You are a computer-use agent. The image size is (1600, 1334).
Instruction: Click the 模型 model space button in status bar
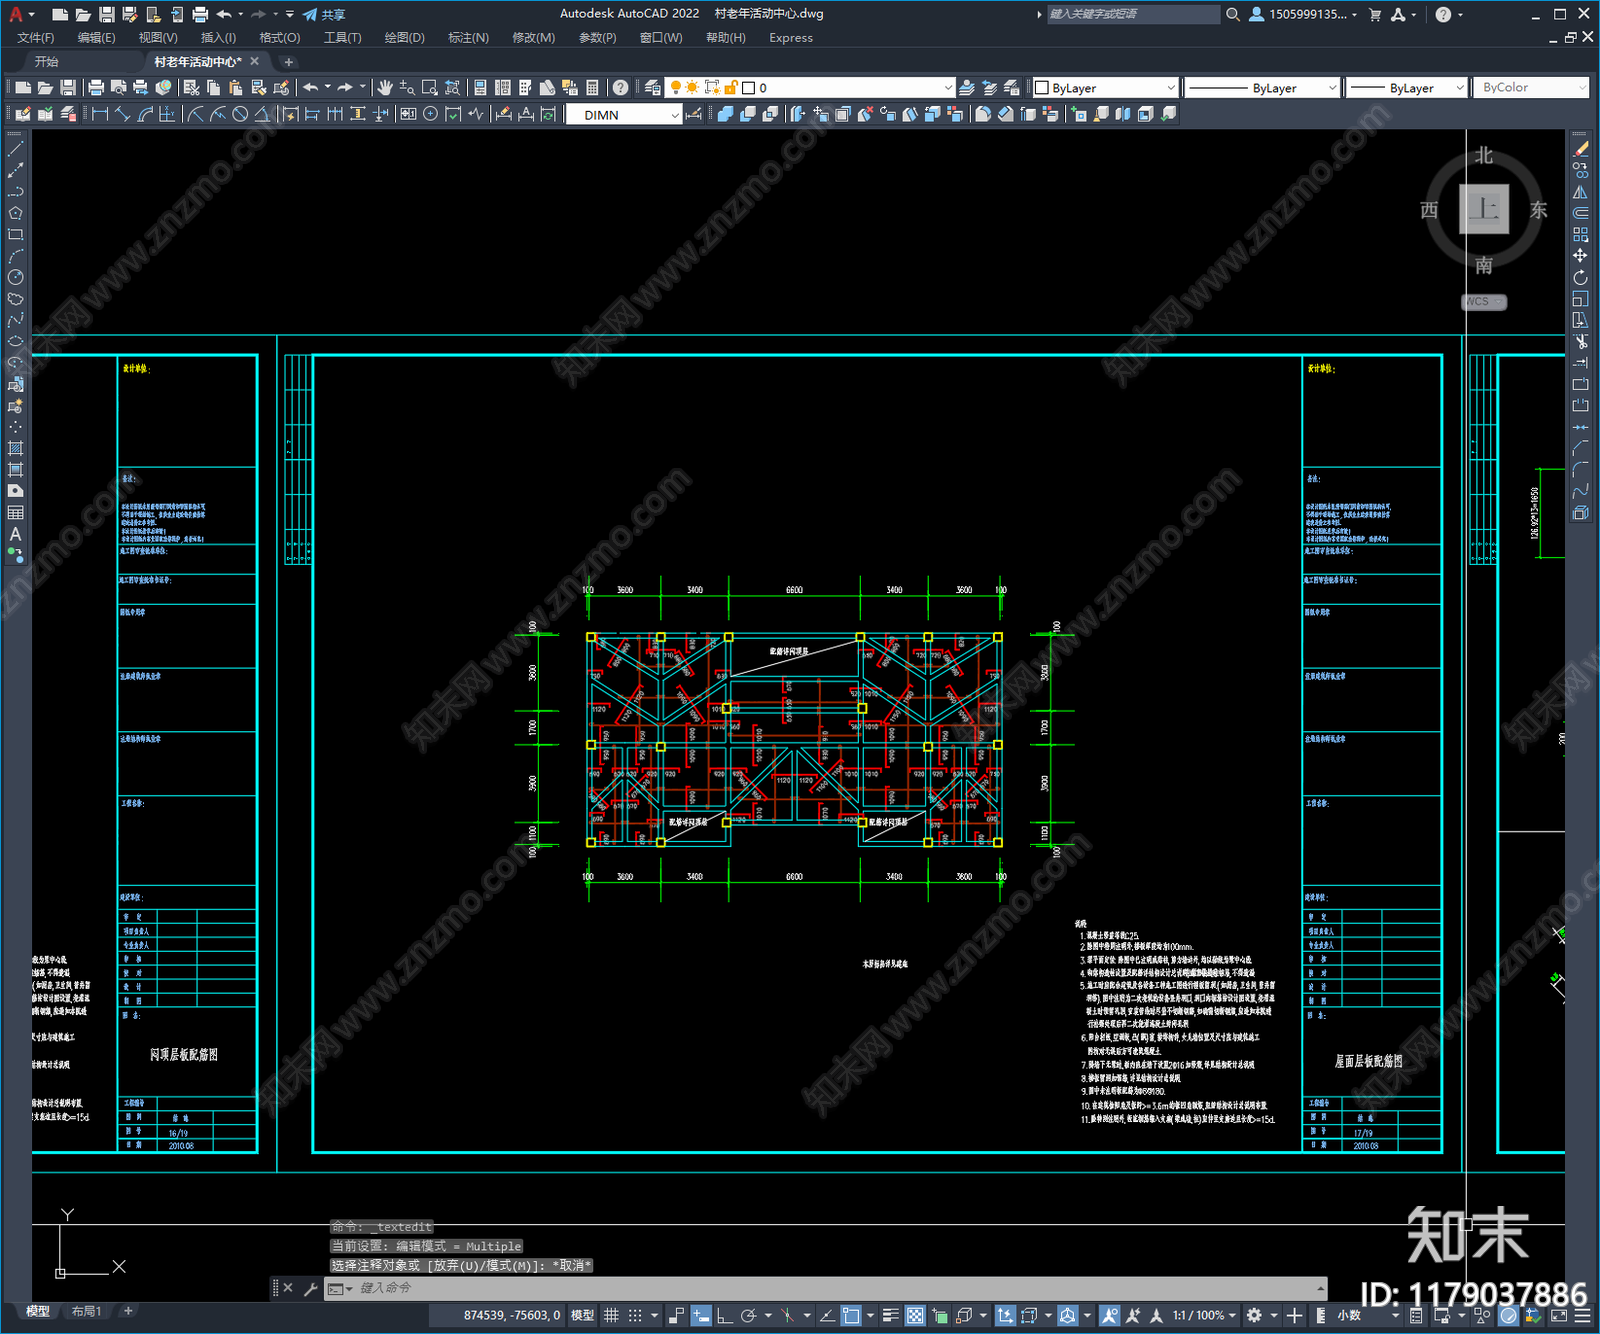(582, 1315)
